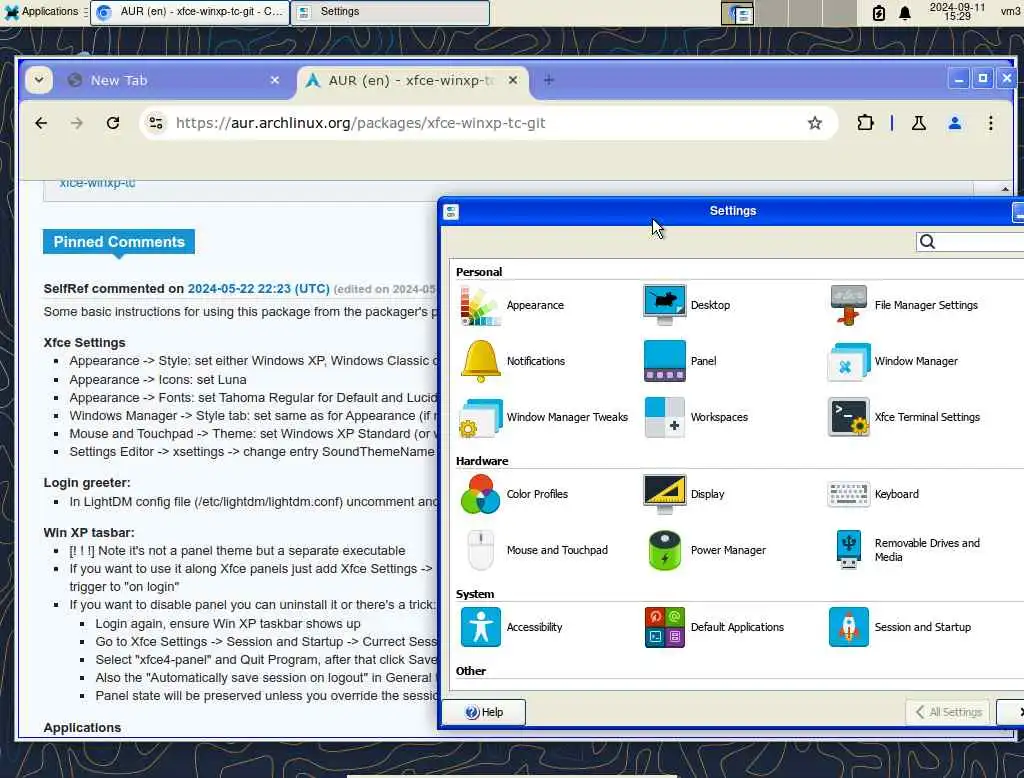The image size is (1024, 778).
Task: Open the Keyboard settings icon
Action: click(x=848, y=494)
